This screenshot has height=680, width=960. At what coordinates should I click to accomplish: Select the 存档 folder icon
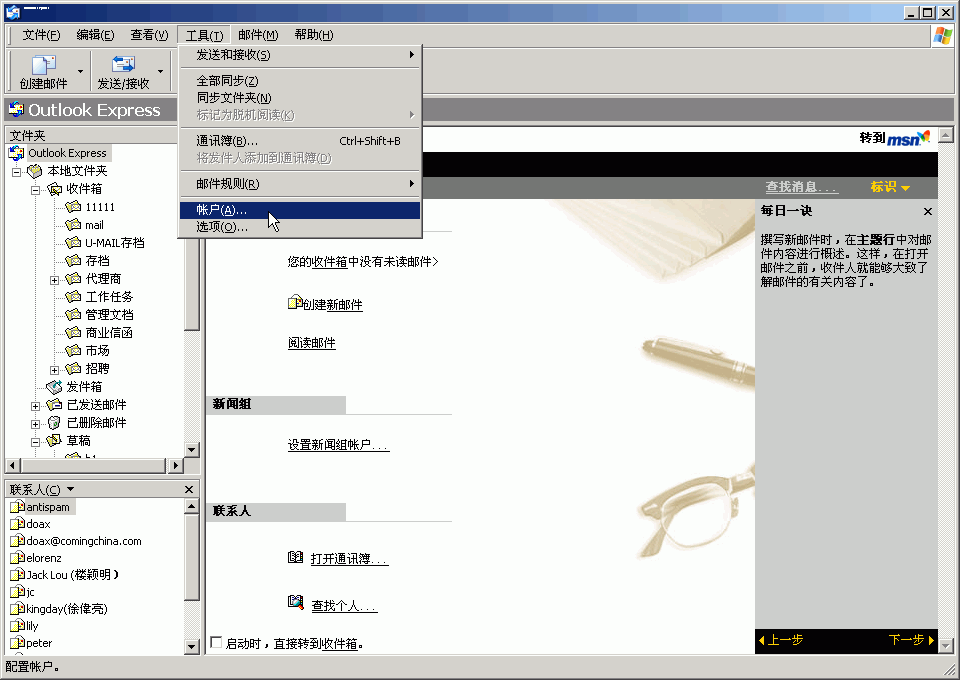73,261
